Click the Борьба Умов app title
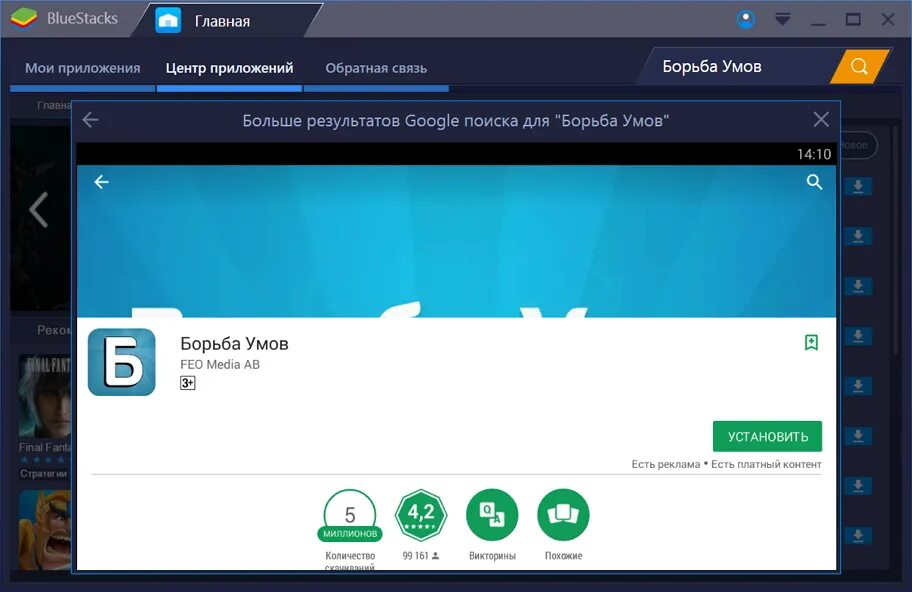The image size is (912, 592). click(234, 344)
